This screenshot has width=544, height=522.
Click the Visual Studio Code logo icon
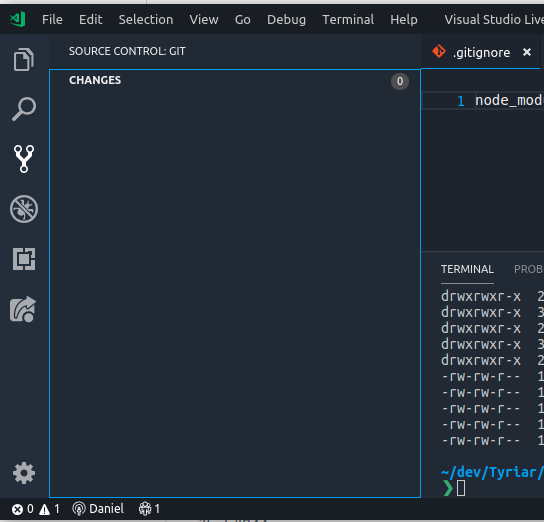[x=18, y=19]
